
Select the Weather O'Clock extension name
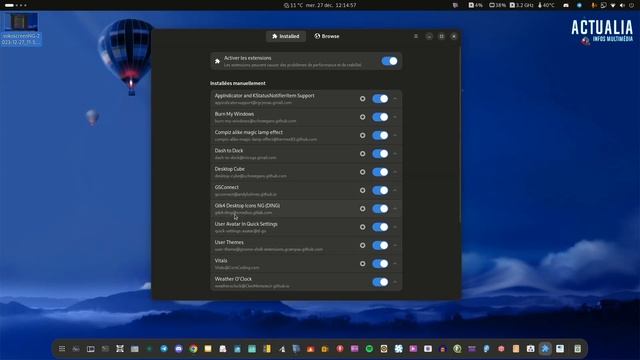click(x=233, y=279)
